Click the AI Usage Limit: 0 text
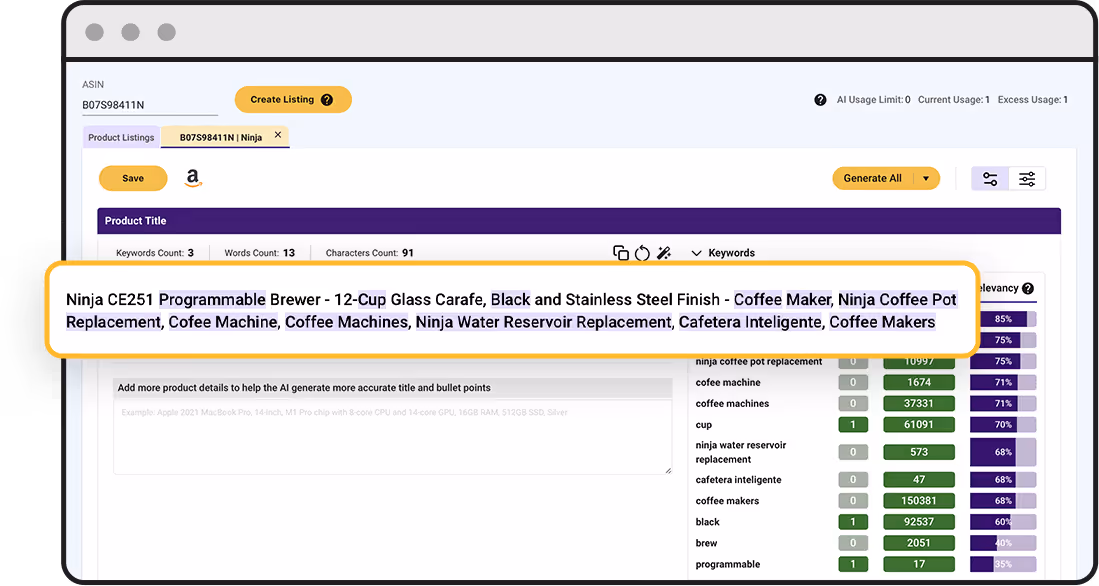1099x586 pixels. point(873,100)
